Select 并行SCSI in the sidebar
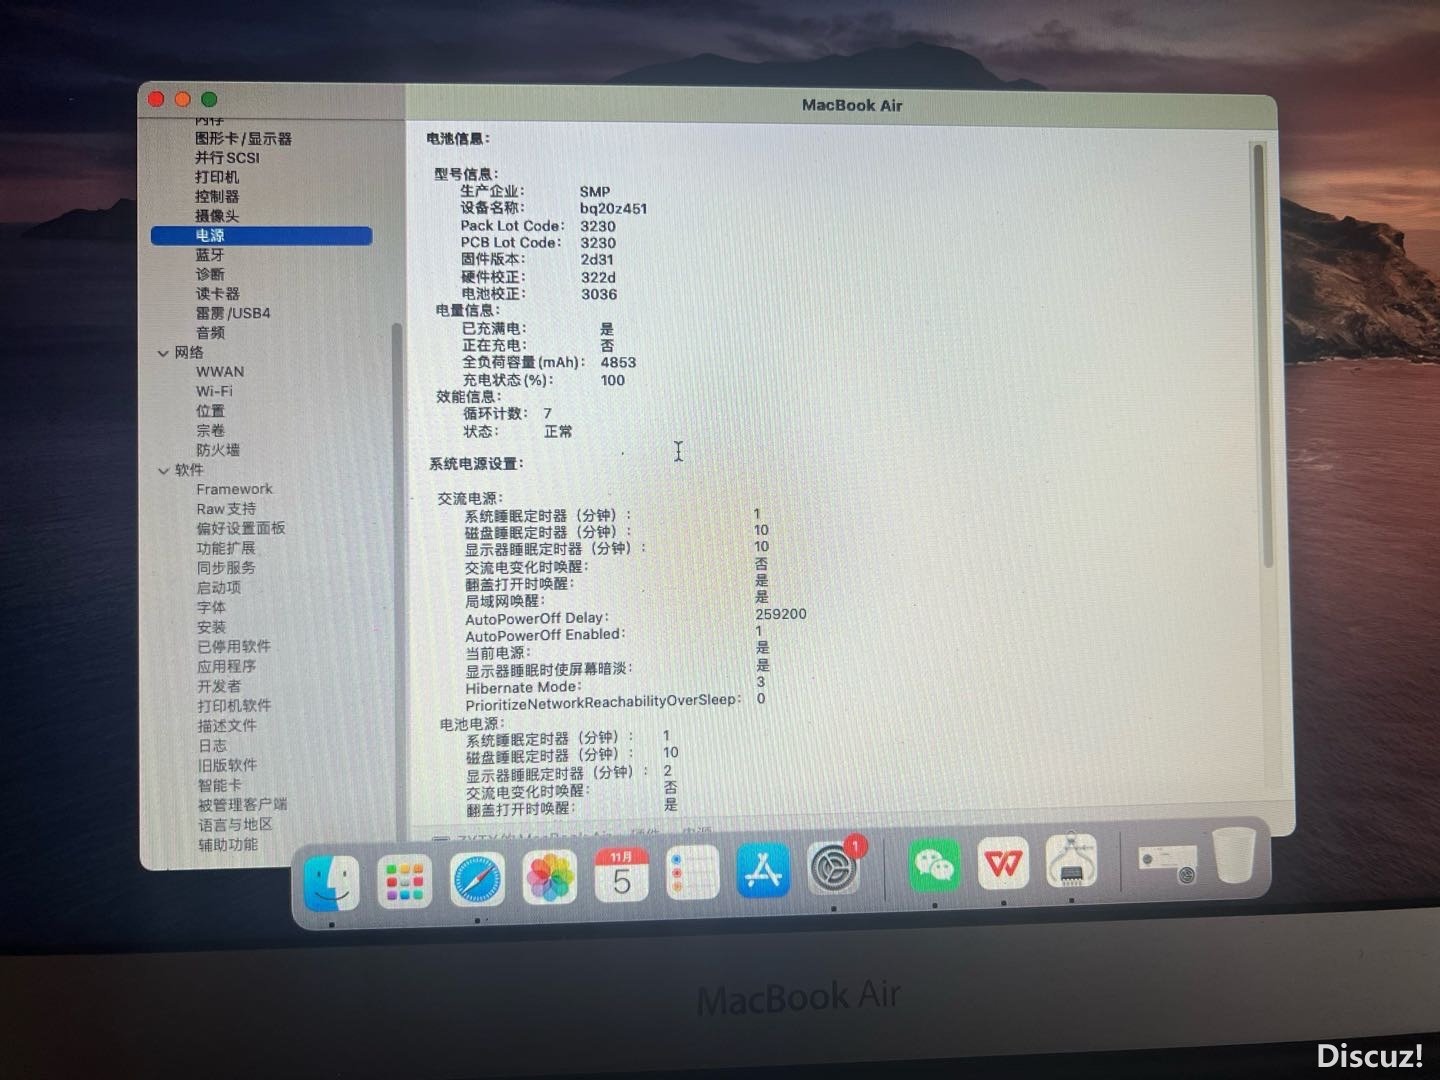This screenshot has width=1440, height=1080. (227, 157)
